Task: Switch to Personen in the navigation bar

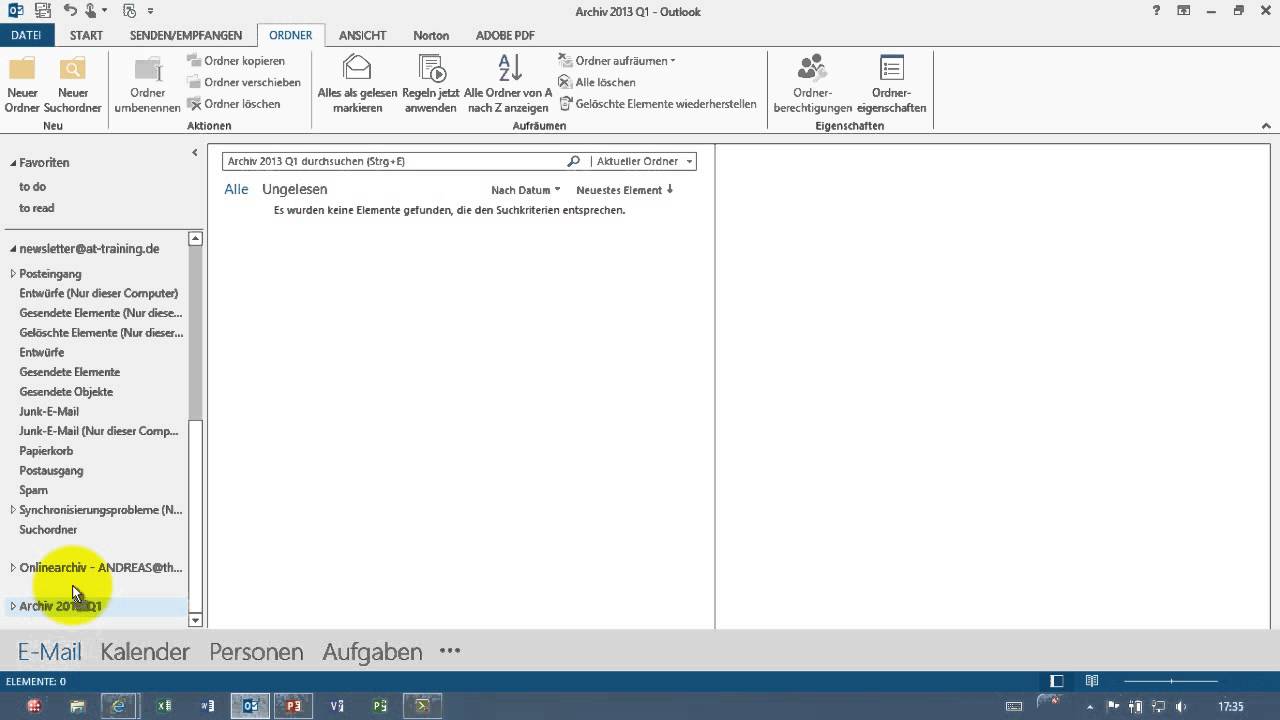Action: point(256,652)
